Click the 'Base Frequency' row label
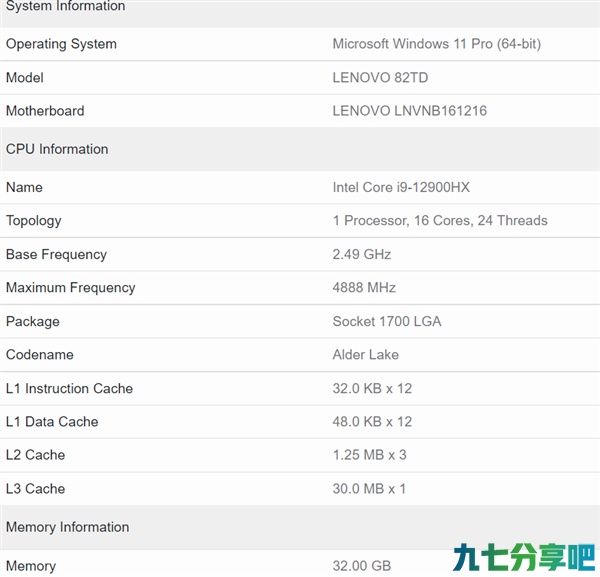The width and height of the screenshot is (600, 577). click(x=56, y=255)
